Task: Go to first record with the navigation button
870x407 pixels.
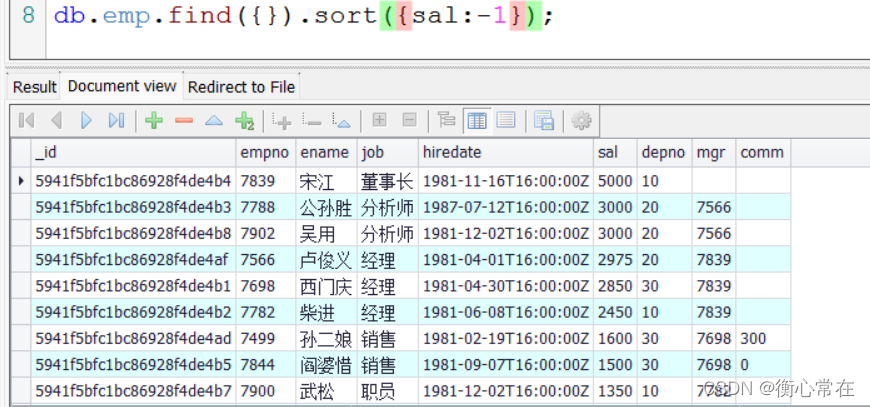Action: point(26,120)
